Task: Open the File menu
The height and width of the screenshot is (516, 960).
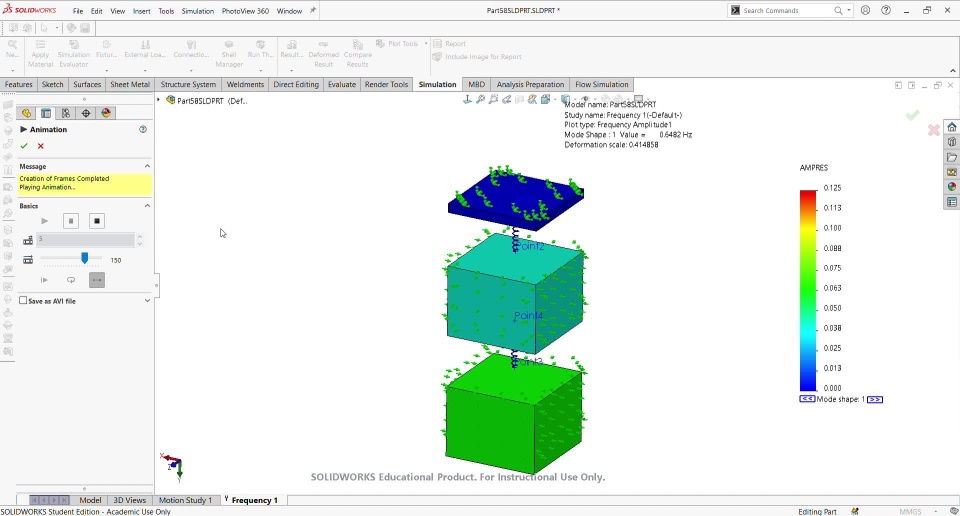Action: pyautogui.click(x=78, y=11)
